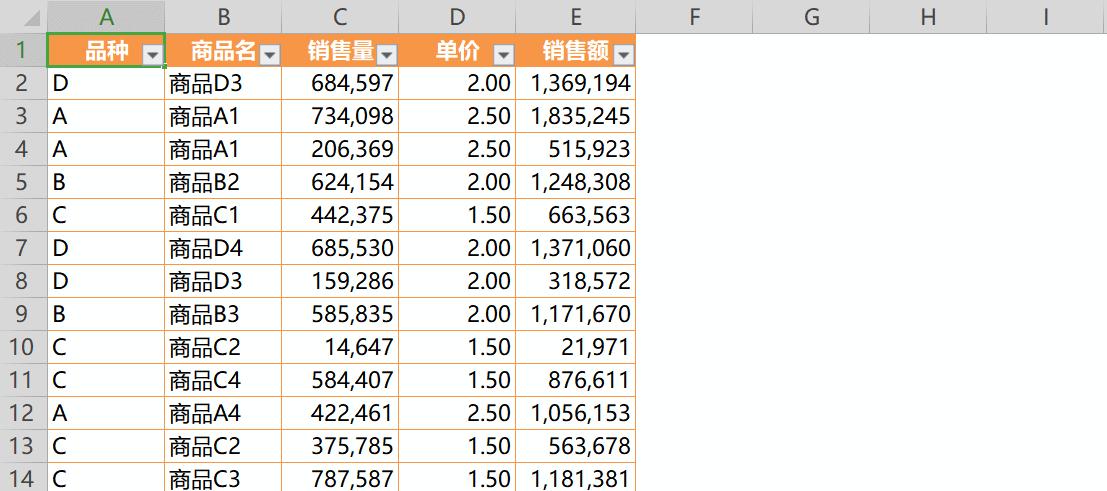
Task: Select column G header
Action: pos(811,16)
